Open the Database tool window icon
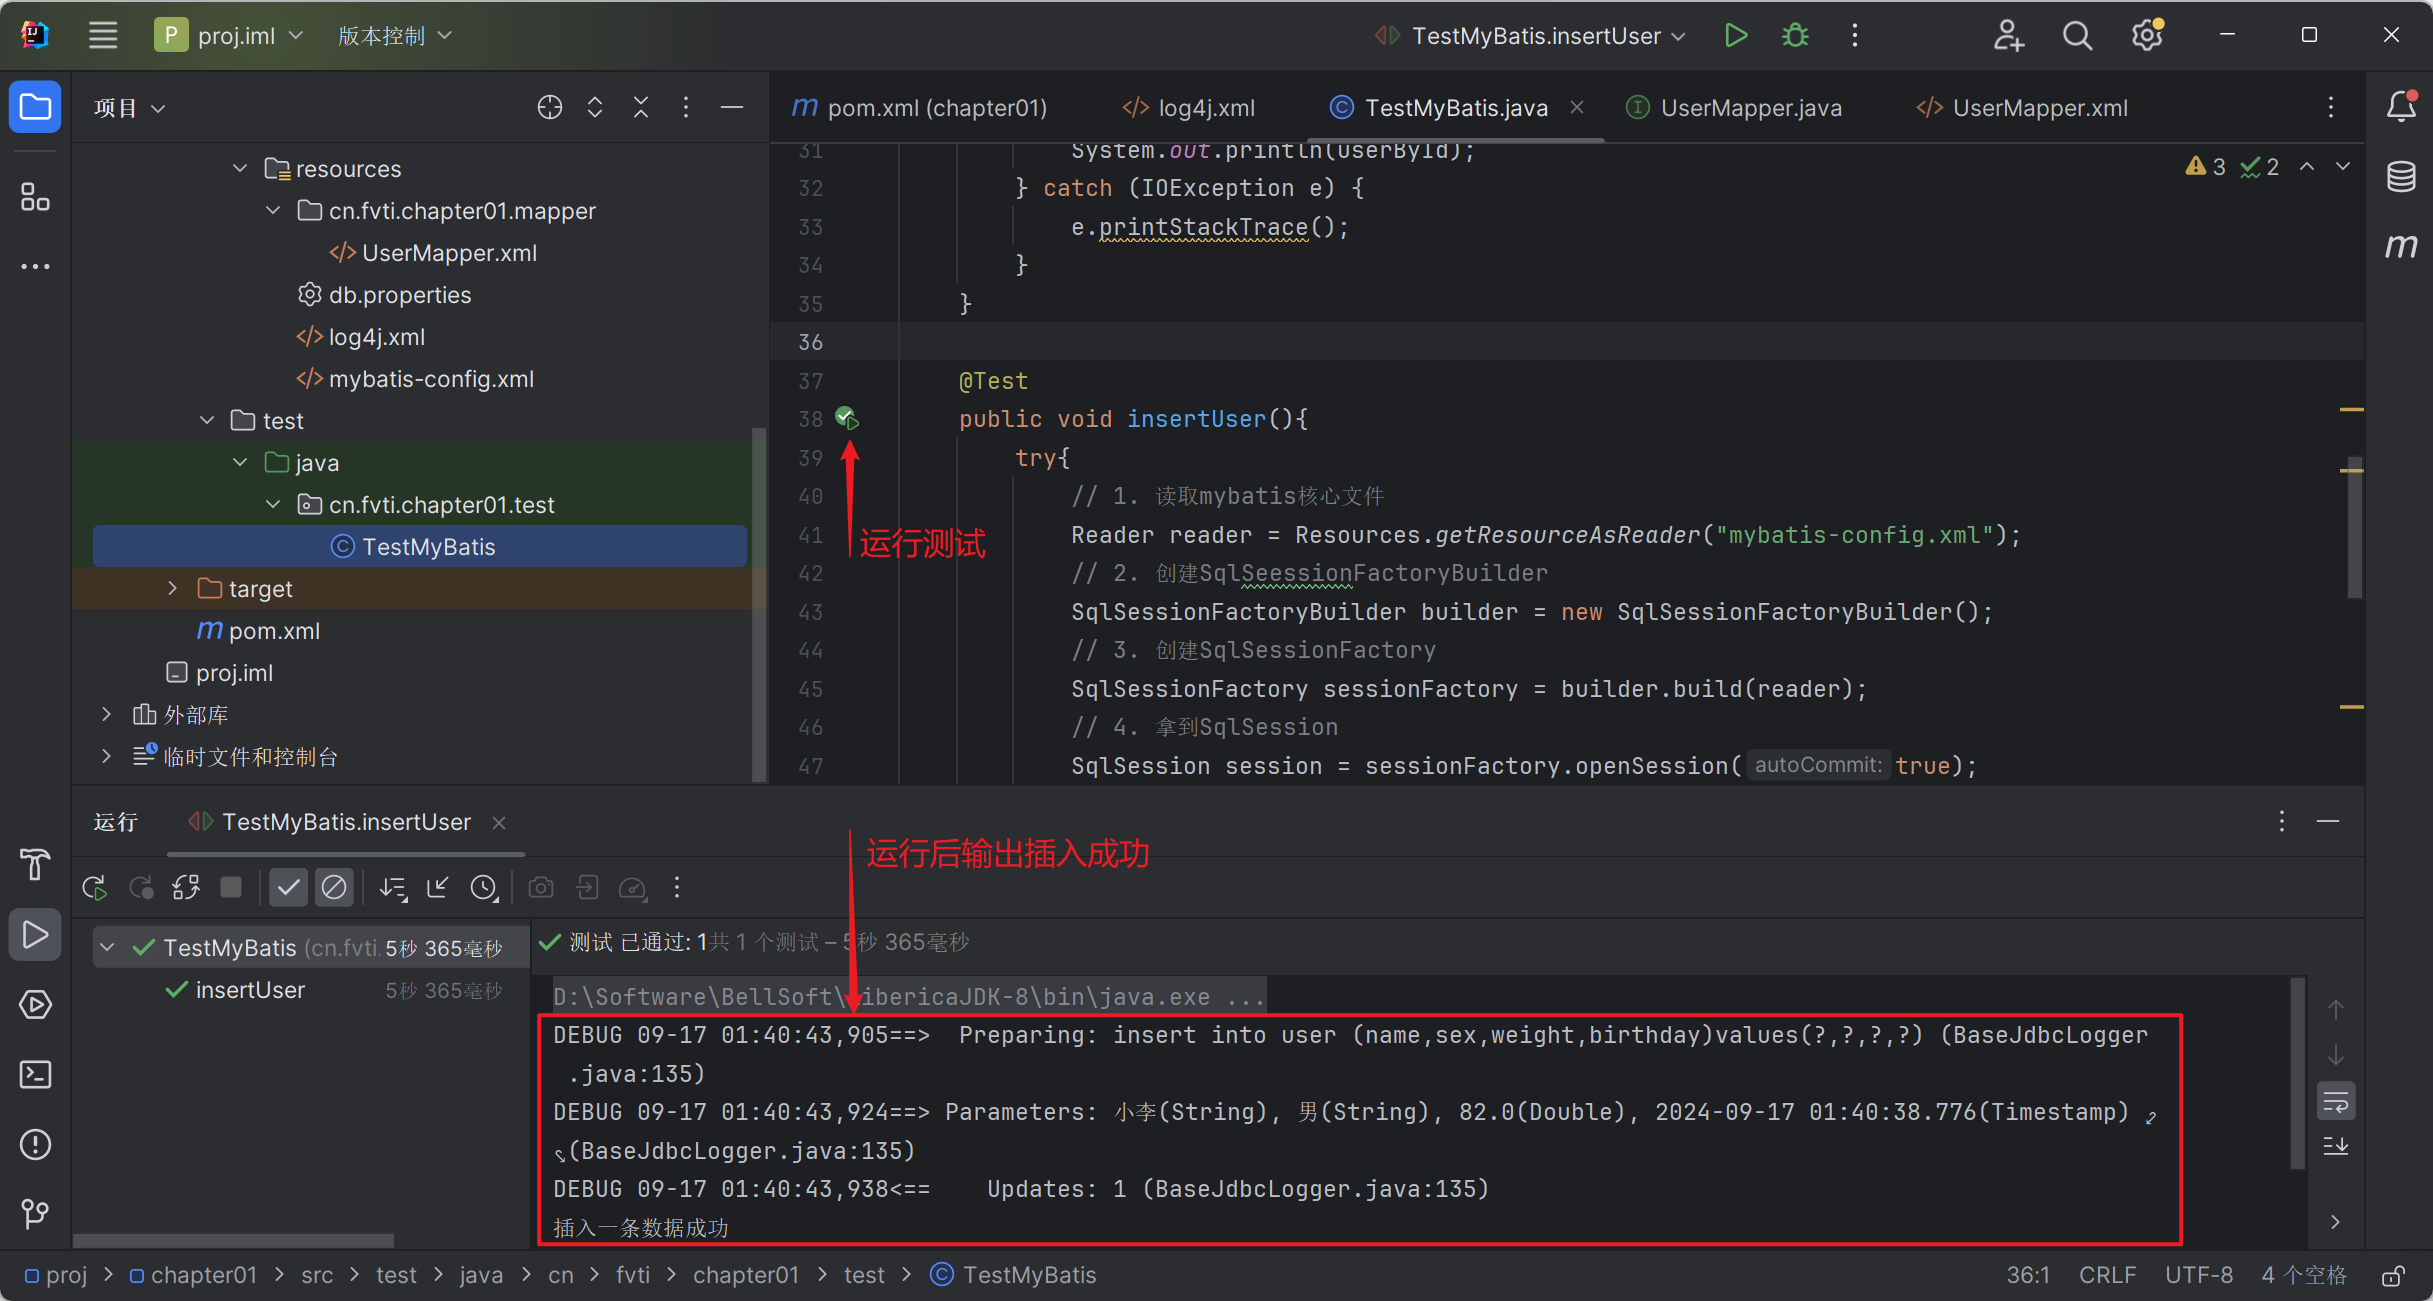 pyautogui.click(x=2400, y=177)
